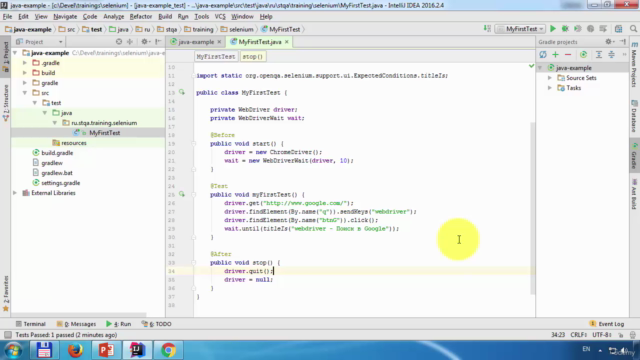Open 0: Messages tool window

tap(76, 324)
